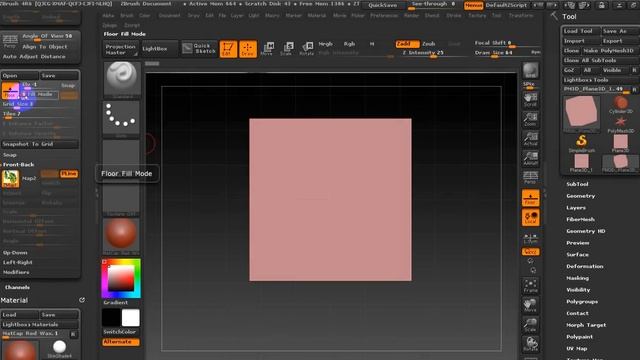This screenshot has height=360, width=640.
Task: Expand the Masking subpalette
Action: tap(577, 278)
